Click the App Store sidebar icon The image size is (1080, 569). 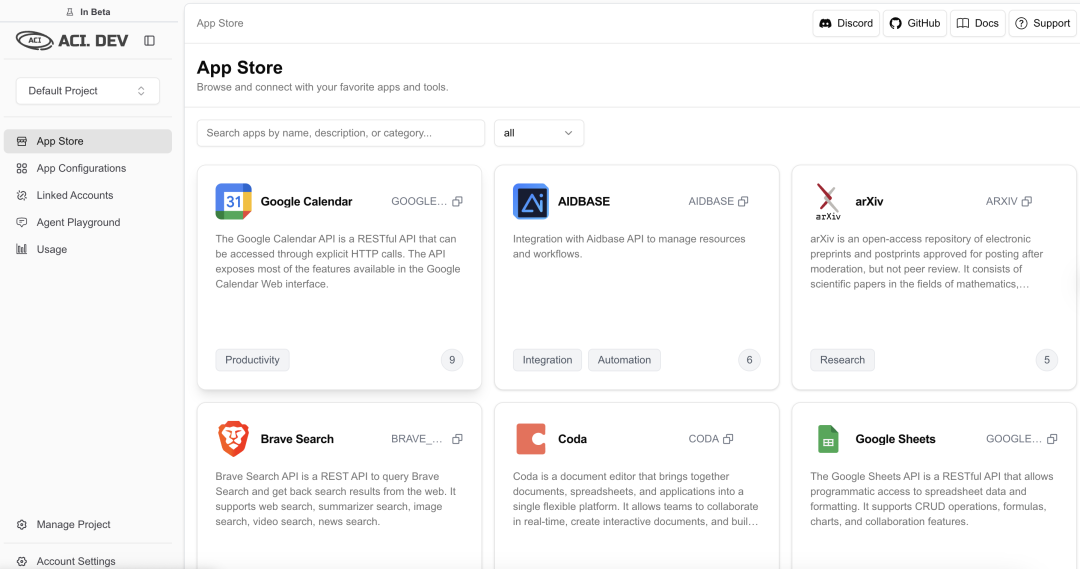(22, 141)
